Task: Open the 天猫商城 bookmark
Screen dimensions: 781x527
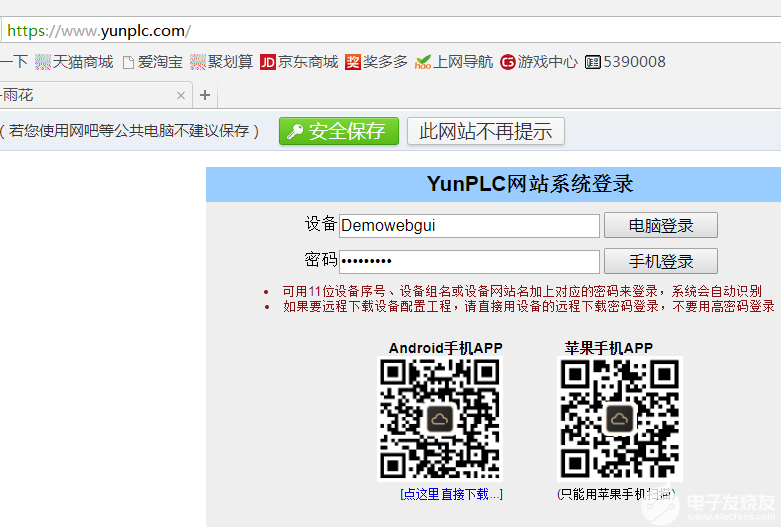Action: pos(74,62)
